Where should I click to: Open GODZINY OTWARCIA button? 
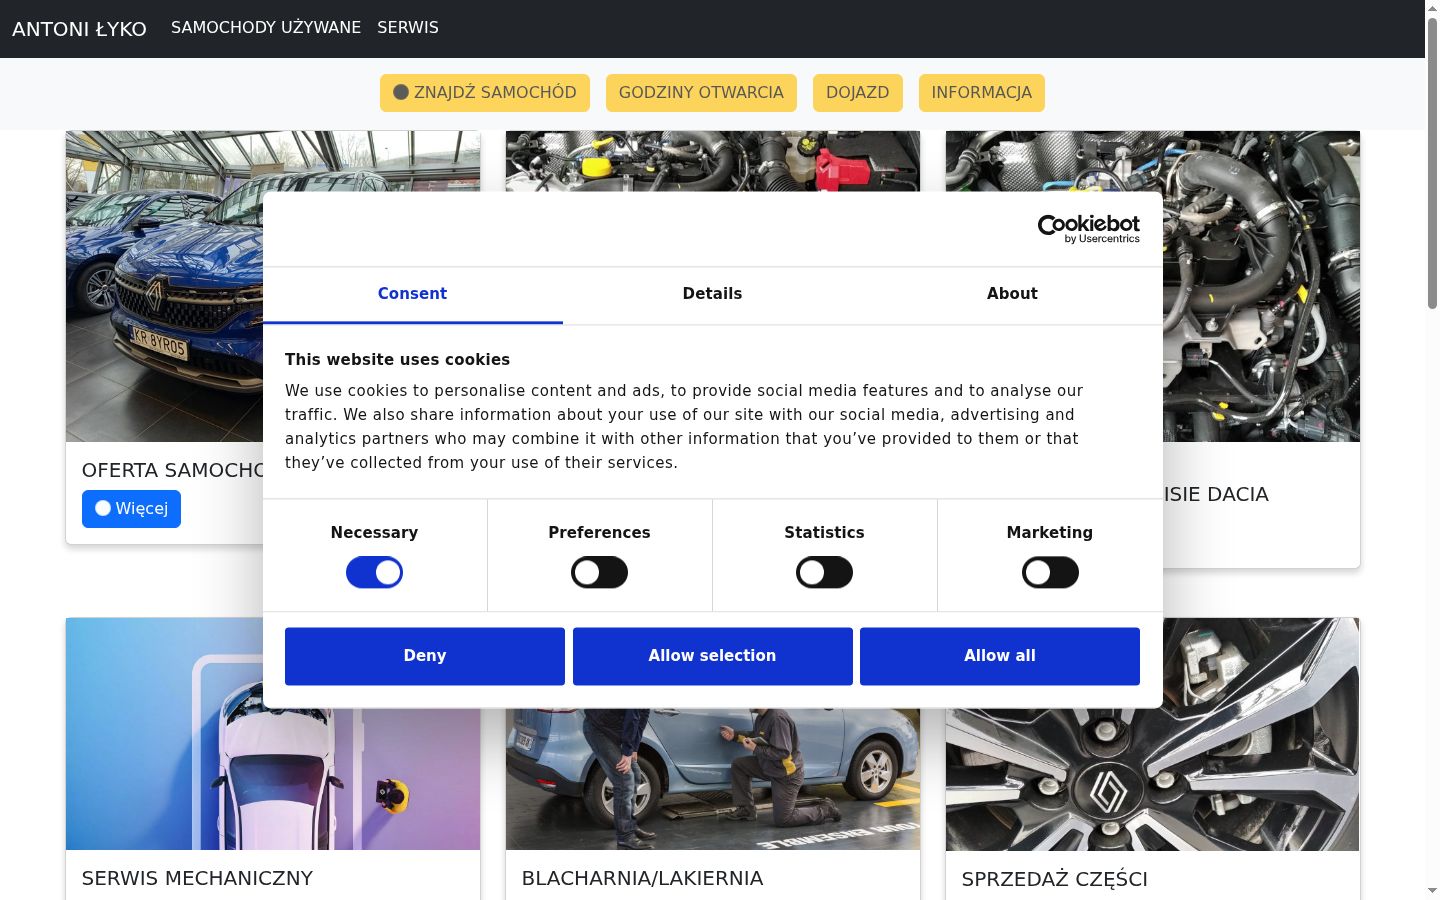pyautogui.click(x=701, y=93)
